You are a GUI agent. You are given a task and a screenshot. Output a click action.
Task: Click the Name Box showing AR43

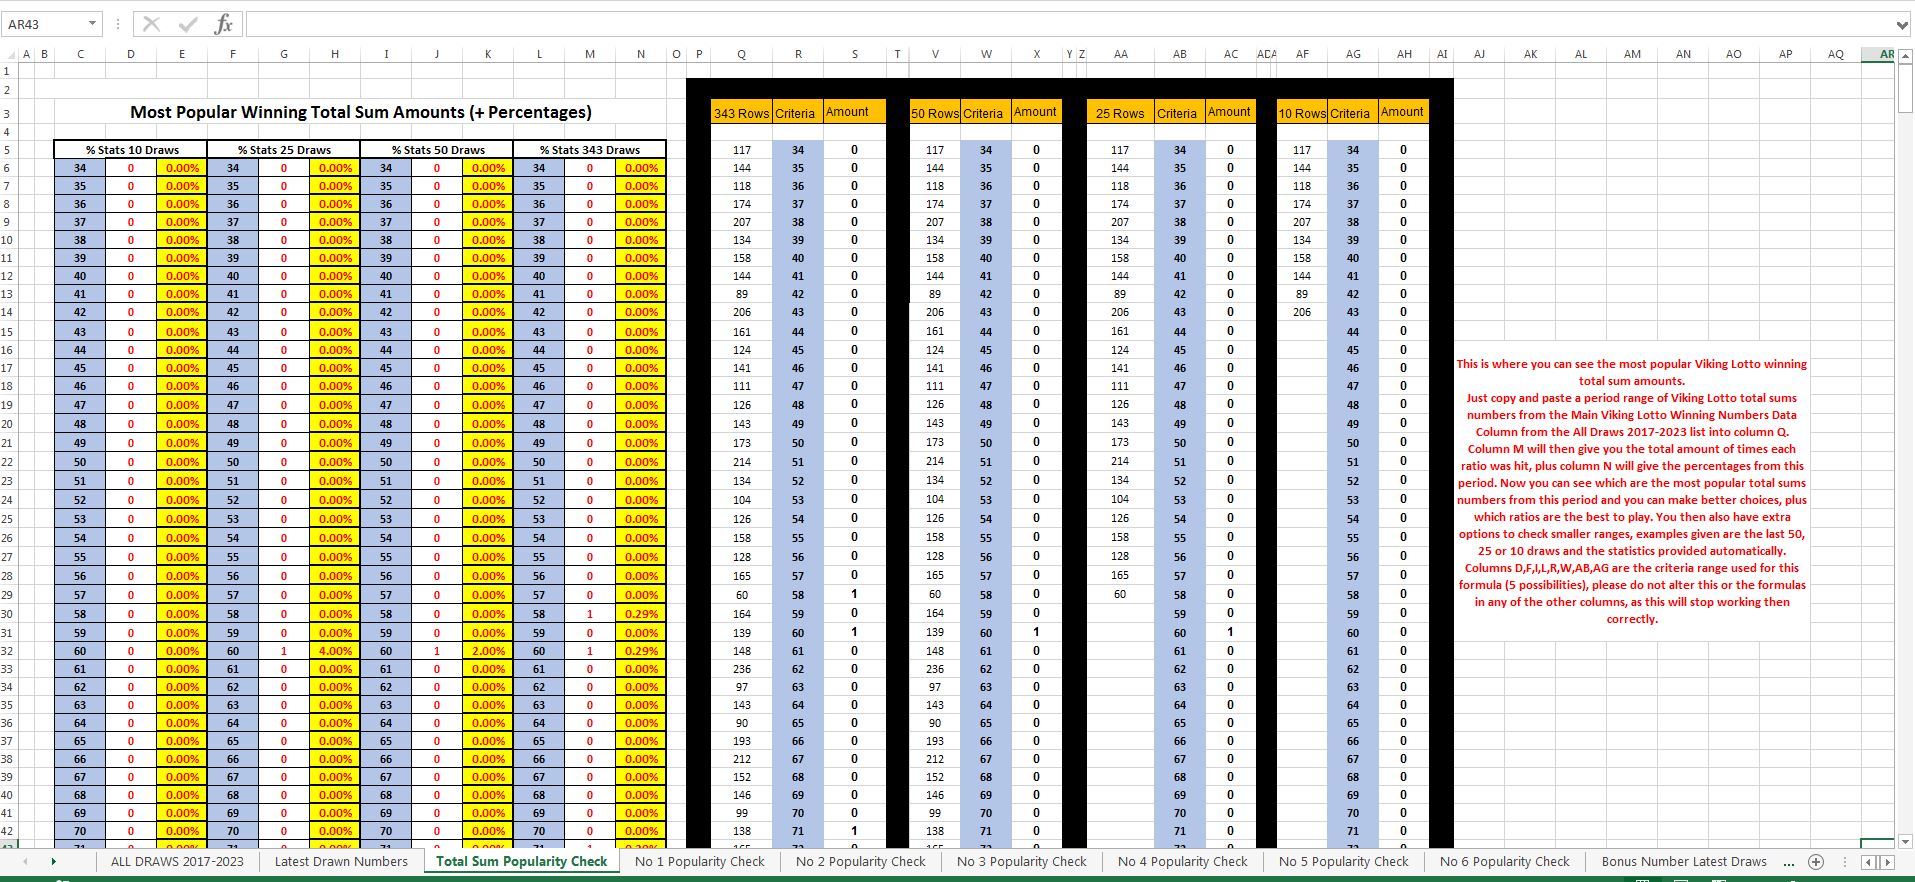pos(44,24)
